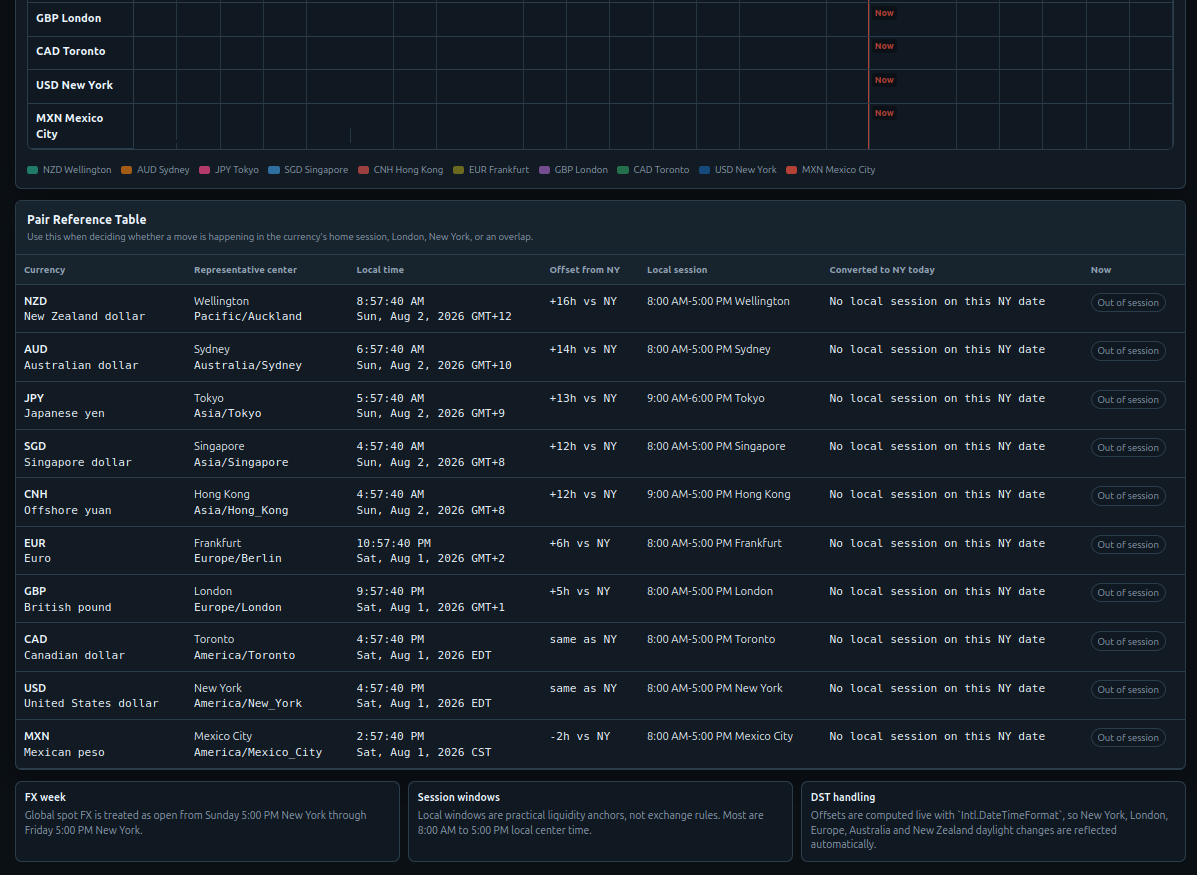Image resolution: width=1197 pixels, height=875 pixels.
Task: Click the Now marker in GBP London row
Action: pos(884,13)
